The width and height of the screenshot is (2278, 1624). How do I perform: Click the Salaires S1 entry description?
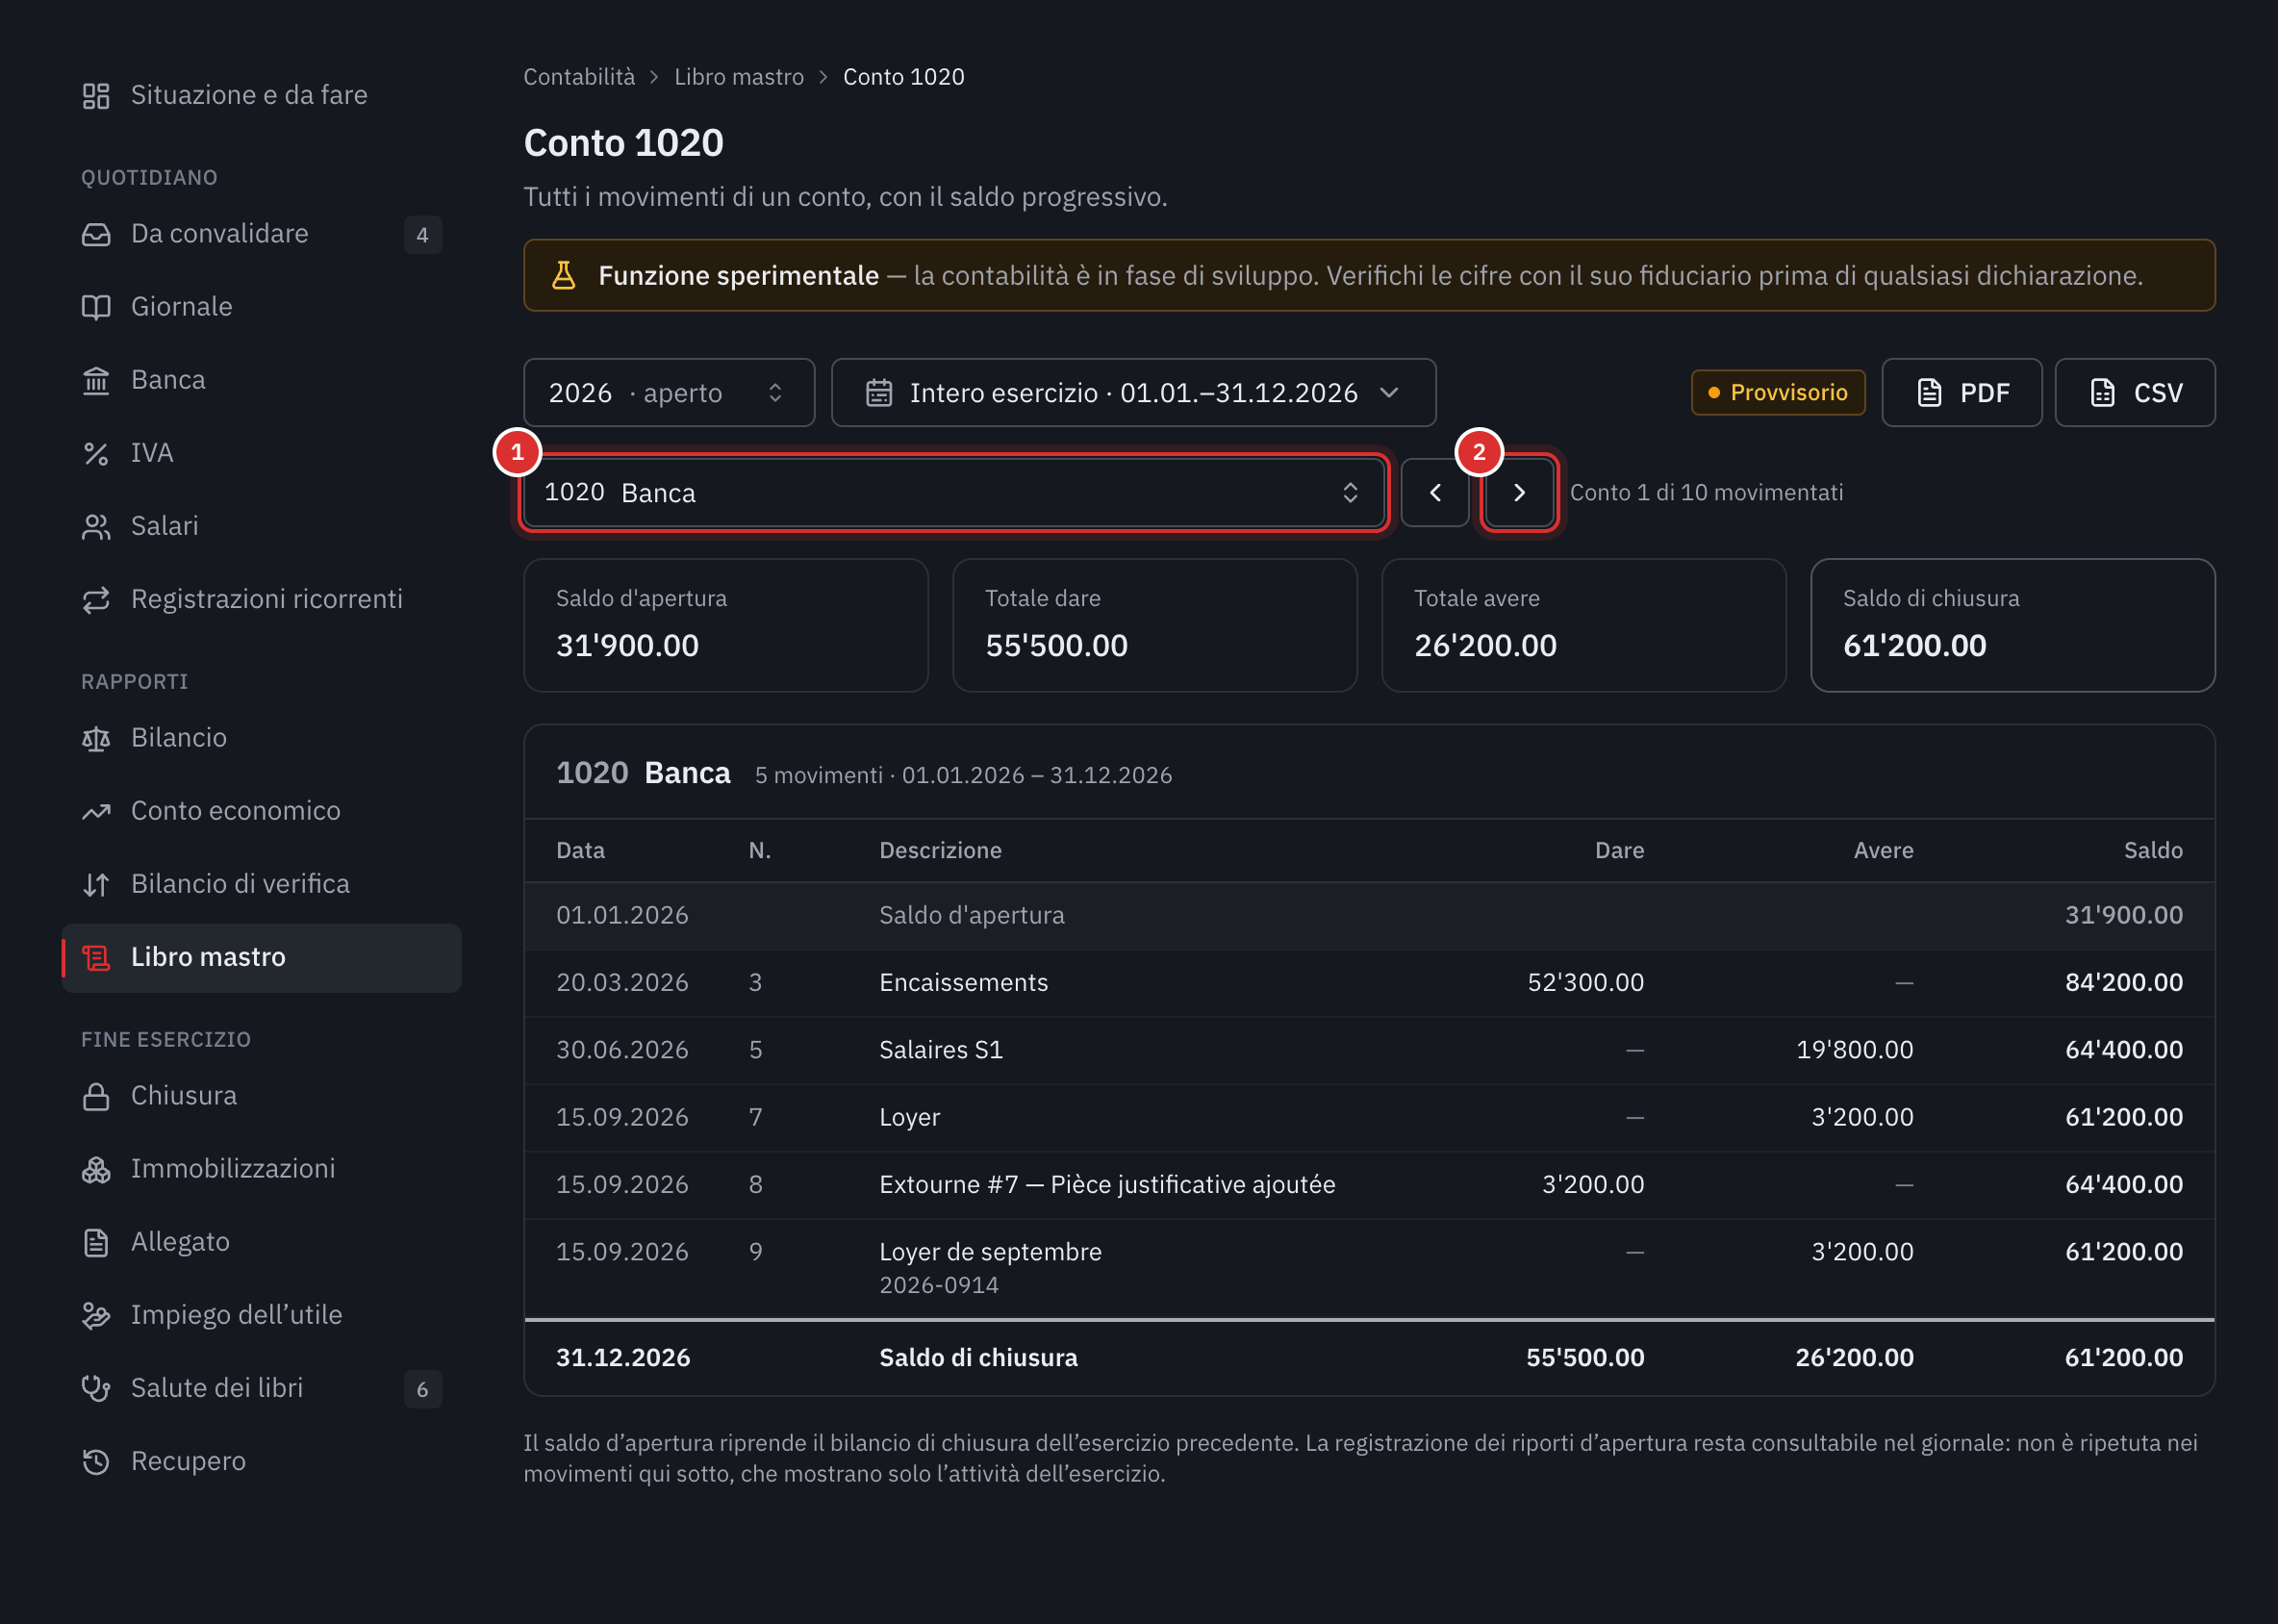[940, 1049]
